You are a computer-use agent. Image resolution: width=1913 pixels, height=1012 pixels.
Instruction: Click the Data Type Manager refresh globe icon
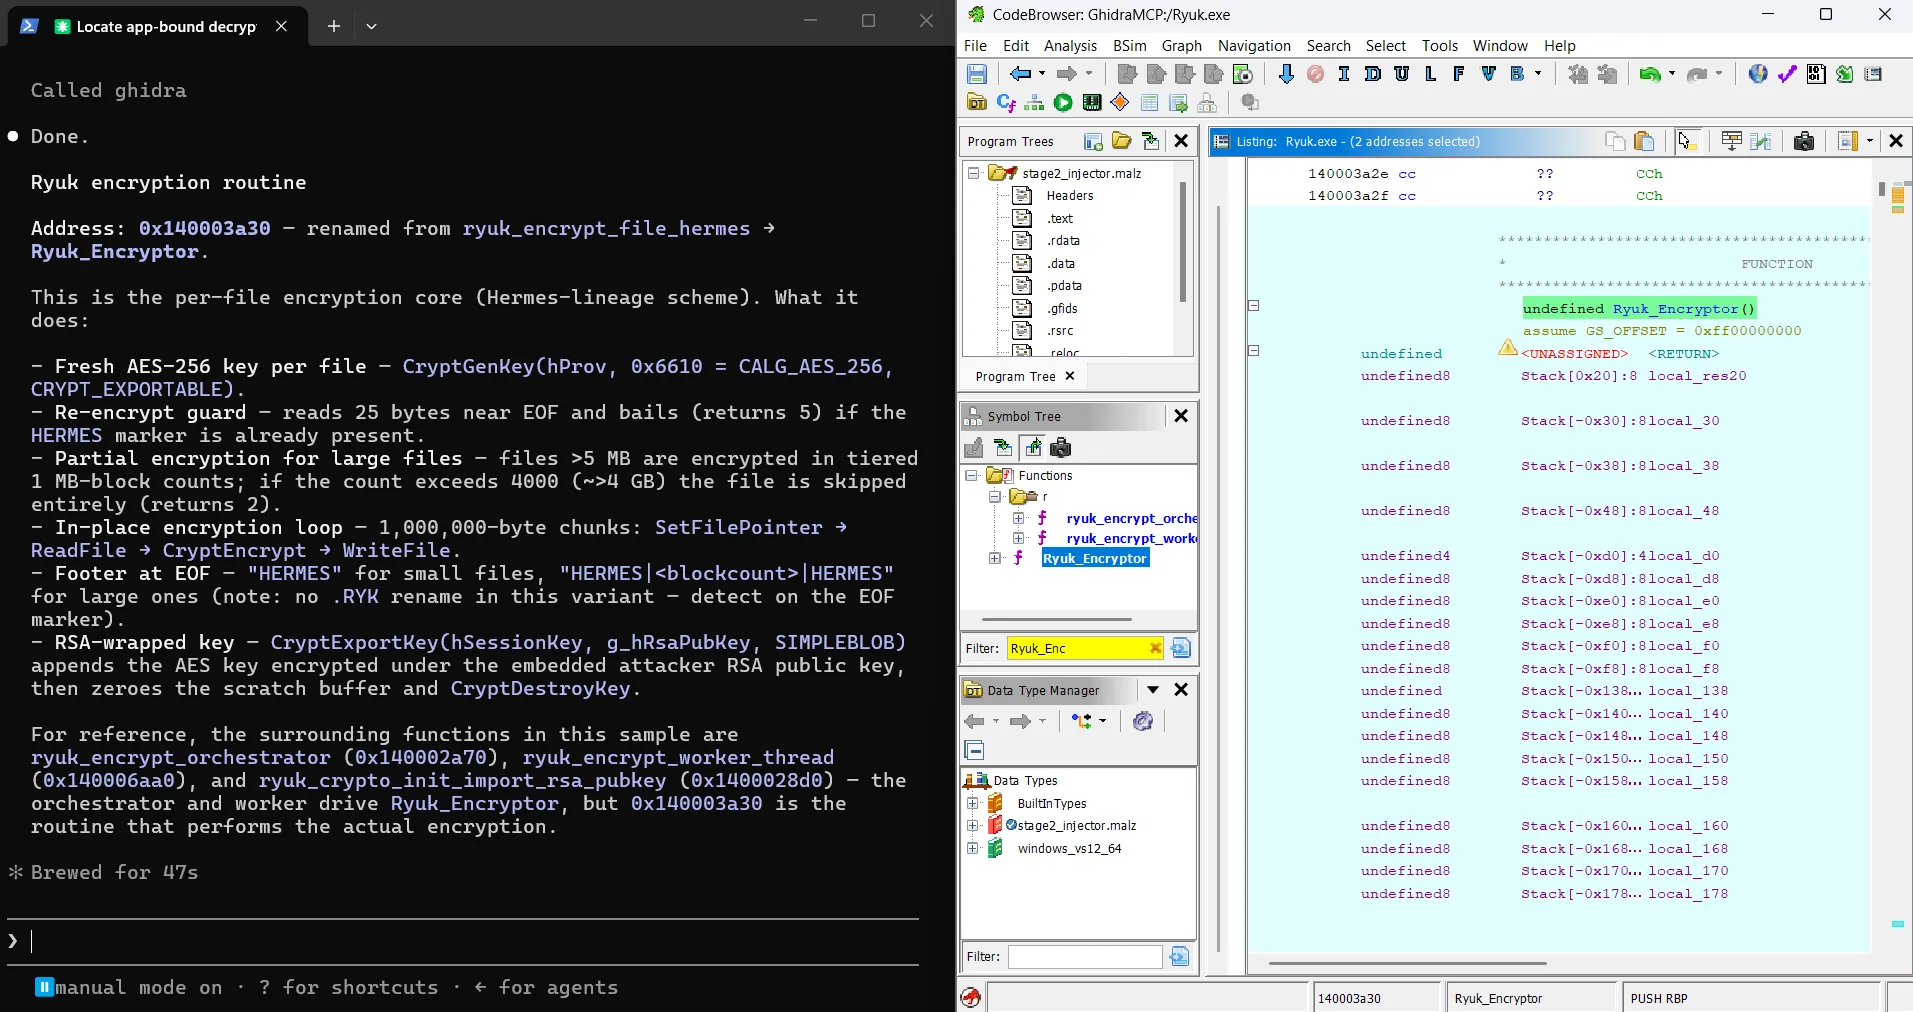tap(1143, 721)
